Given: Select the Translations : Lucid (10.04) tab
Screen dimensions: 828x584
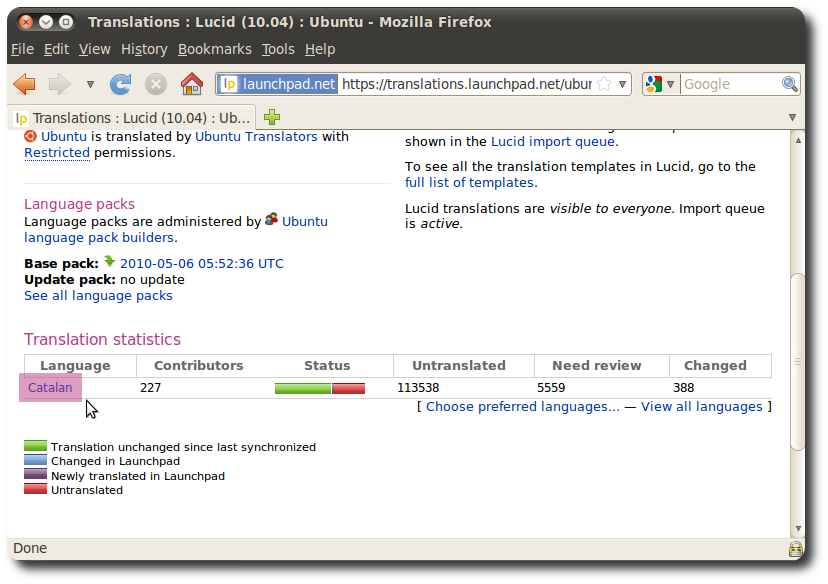Looking at the screenshot, I should coord(132,118).
